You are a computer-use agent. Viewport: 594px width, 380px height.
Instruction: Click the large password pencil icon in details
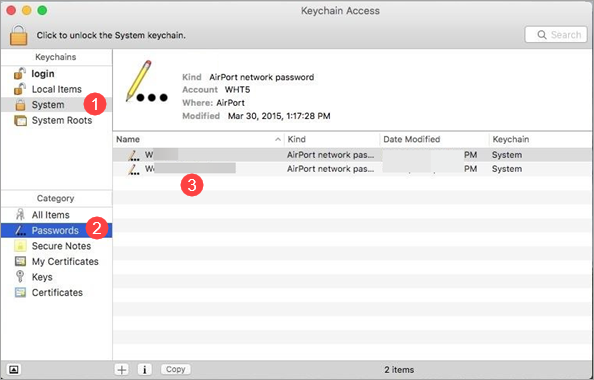click(x=147, y=82)
